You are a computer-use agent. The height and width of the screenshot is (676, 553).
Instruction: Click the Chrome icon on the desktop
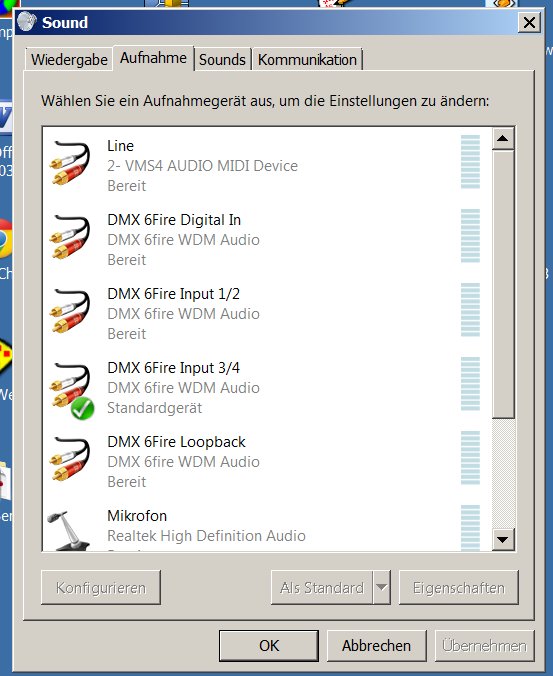click(x=5, y=238)
